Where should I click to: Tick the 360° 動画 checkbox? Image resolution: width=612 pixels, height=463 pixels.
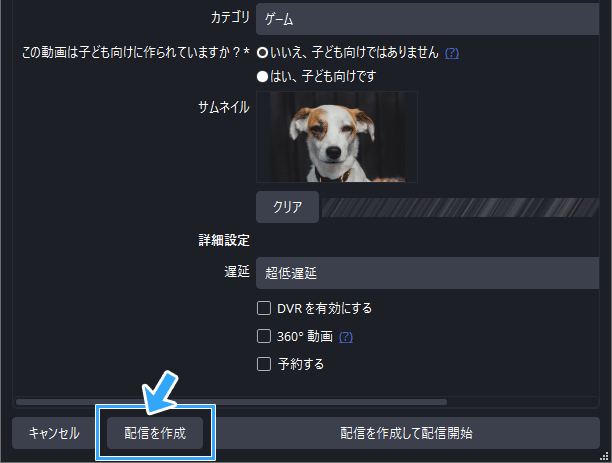(x=264, y=336)
